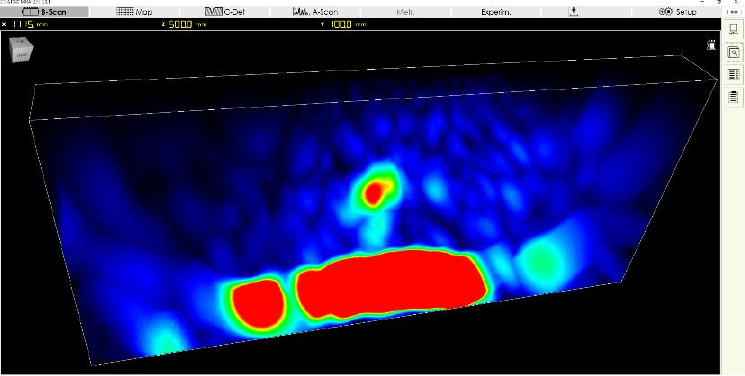
Task: Click the sidebar monitor-frame icon
Action: click(x=734, y=29)
